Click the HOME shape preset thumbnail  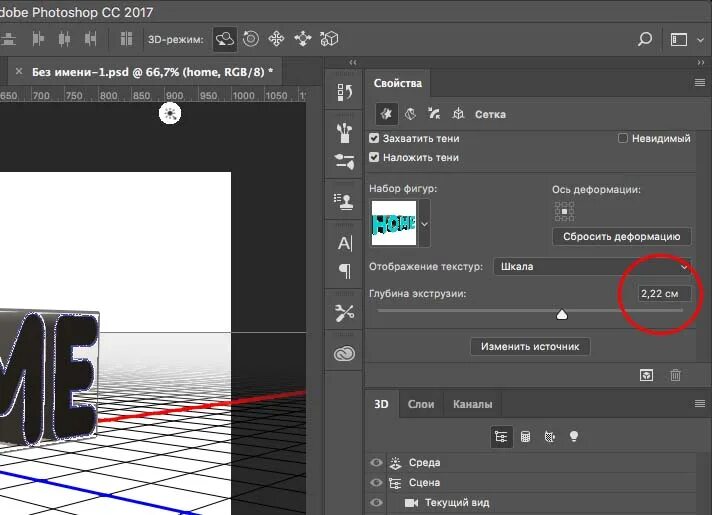(394, 223)
